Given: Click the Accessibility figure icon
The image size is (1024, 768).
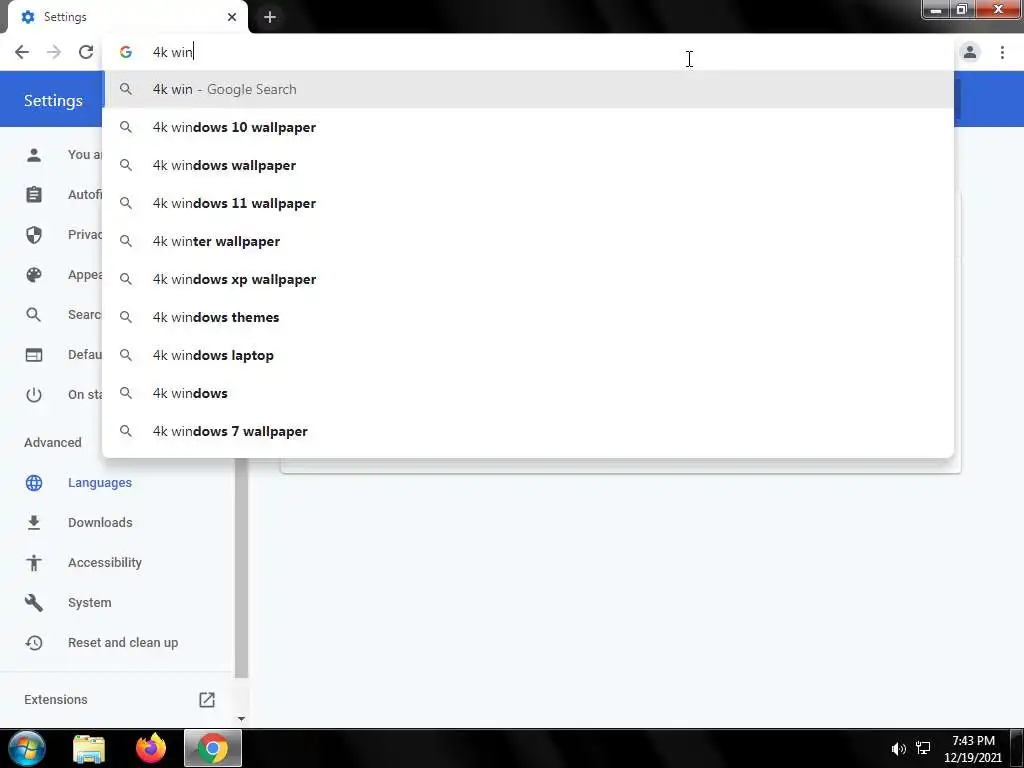Looking at the screenshot, I should 34,563.
